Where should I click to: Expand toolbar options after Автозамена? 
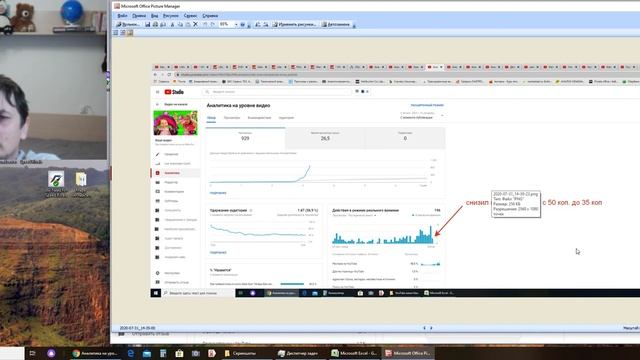(x=354, y=25)
